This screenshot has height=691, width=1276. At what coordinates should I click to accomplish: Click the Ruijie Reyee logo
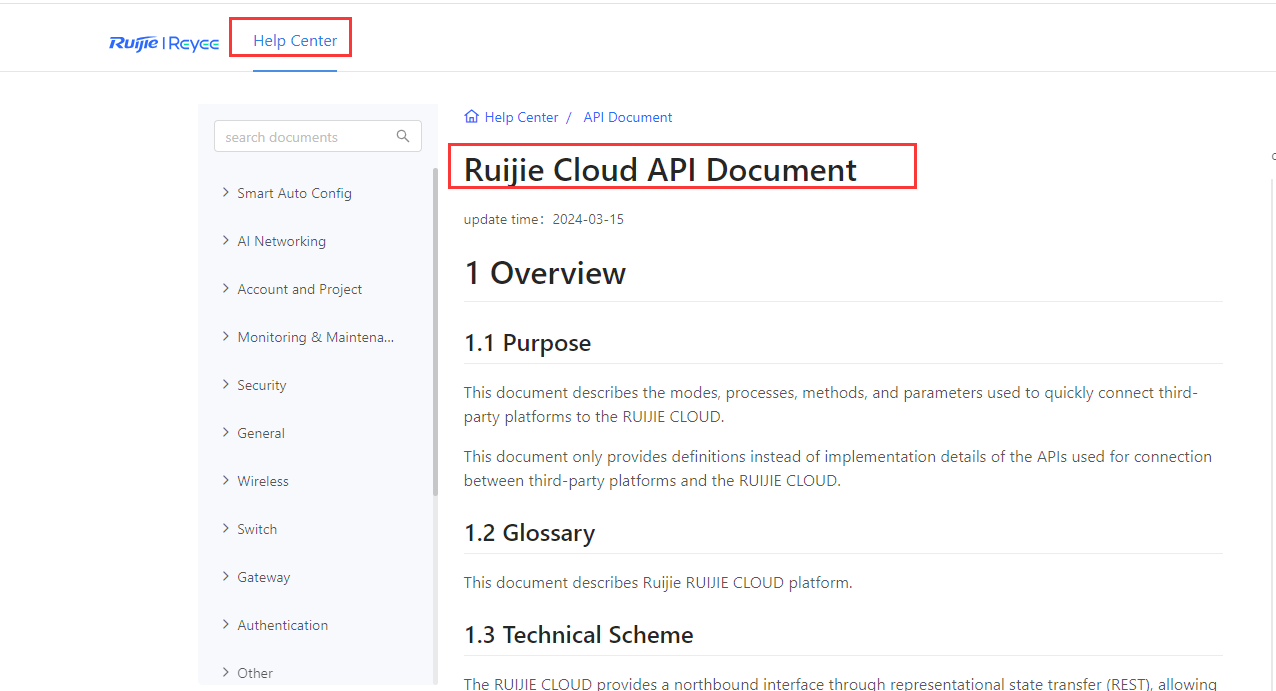pyautogui.click(x=164, y=42)
